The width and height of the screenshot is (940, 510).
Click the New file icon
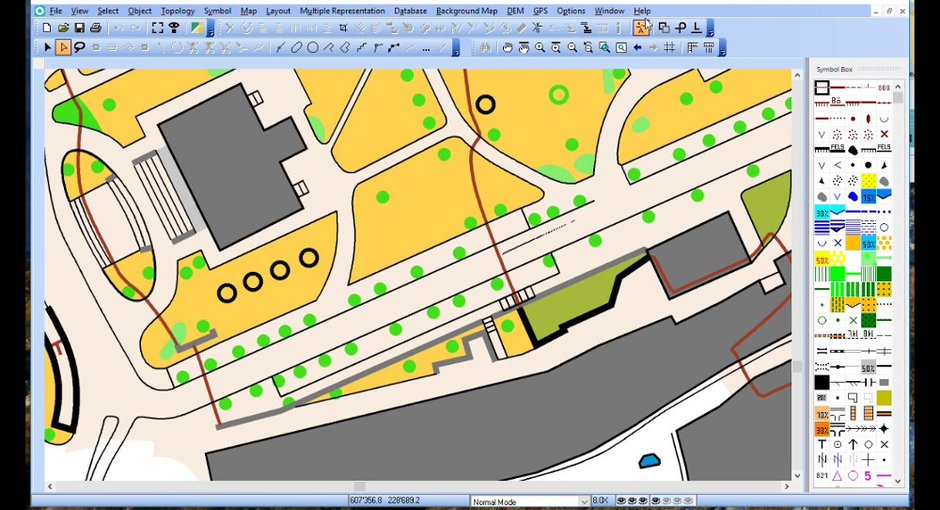[x=47, y=28]
